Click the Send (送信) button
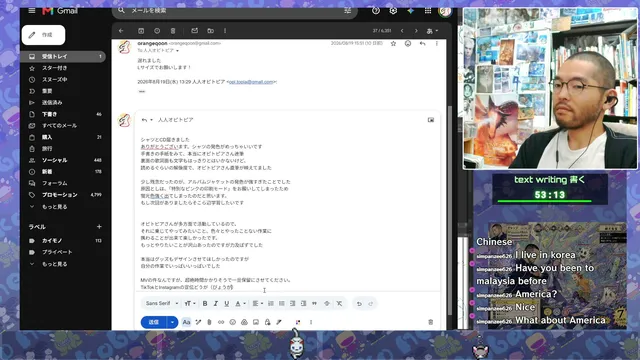 (153, 322)
